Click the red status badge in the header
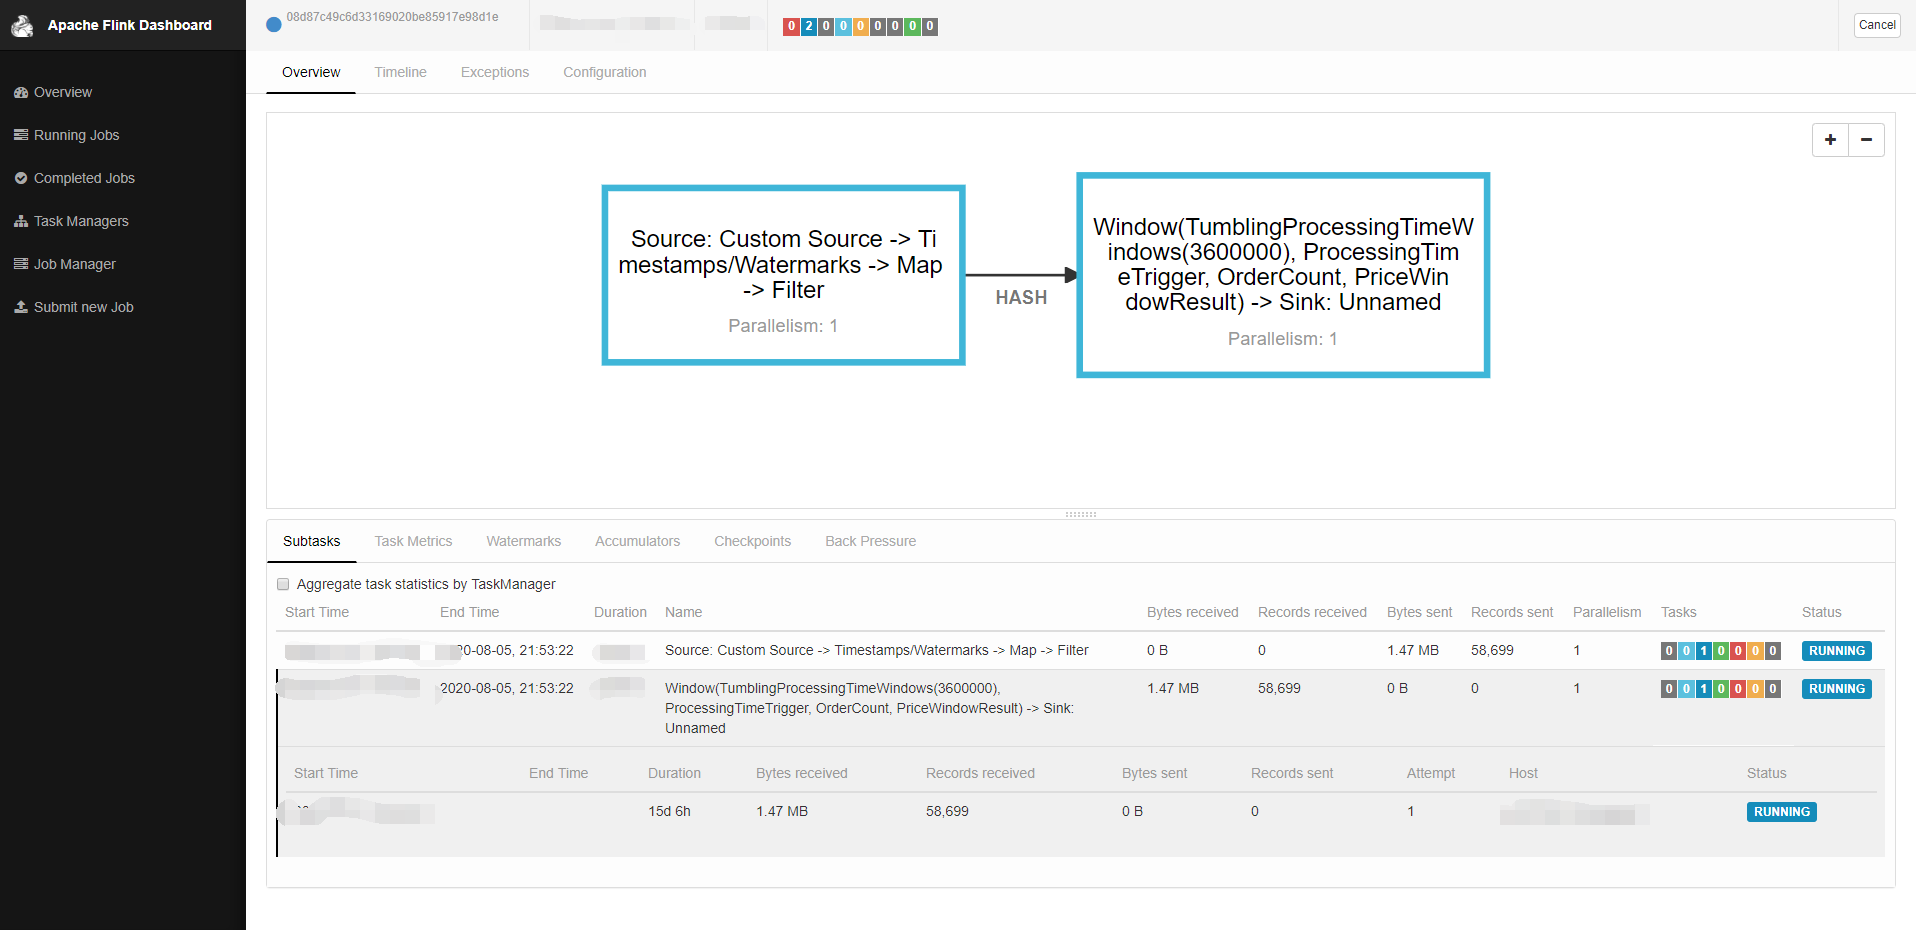 791,27
